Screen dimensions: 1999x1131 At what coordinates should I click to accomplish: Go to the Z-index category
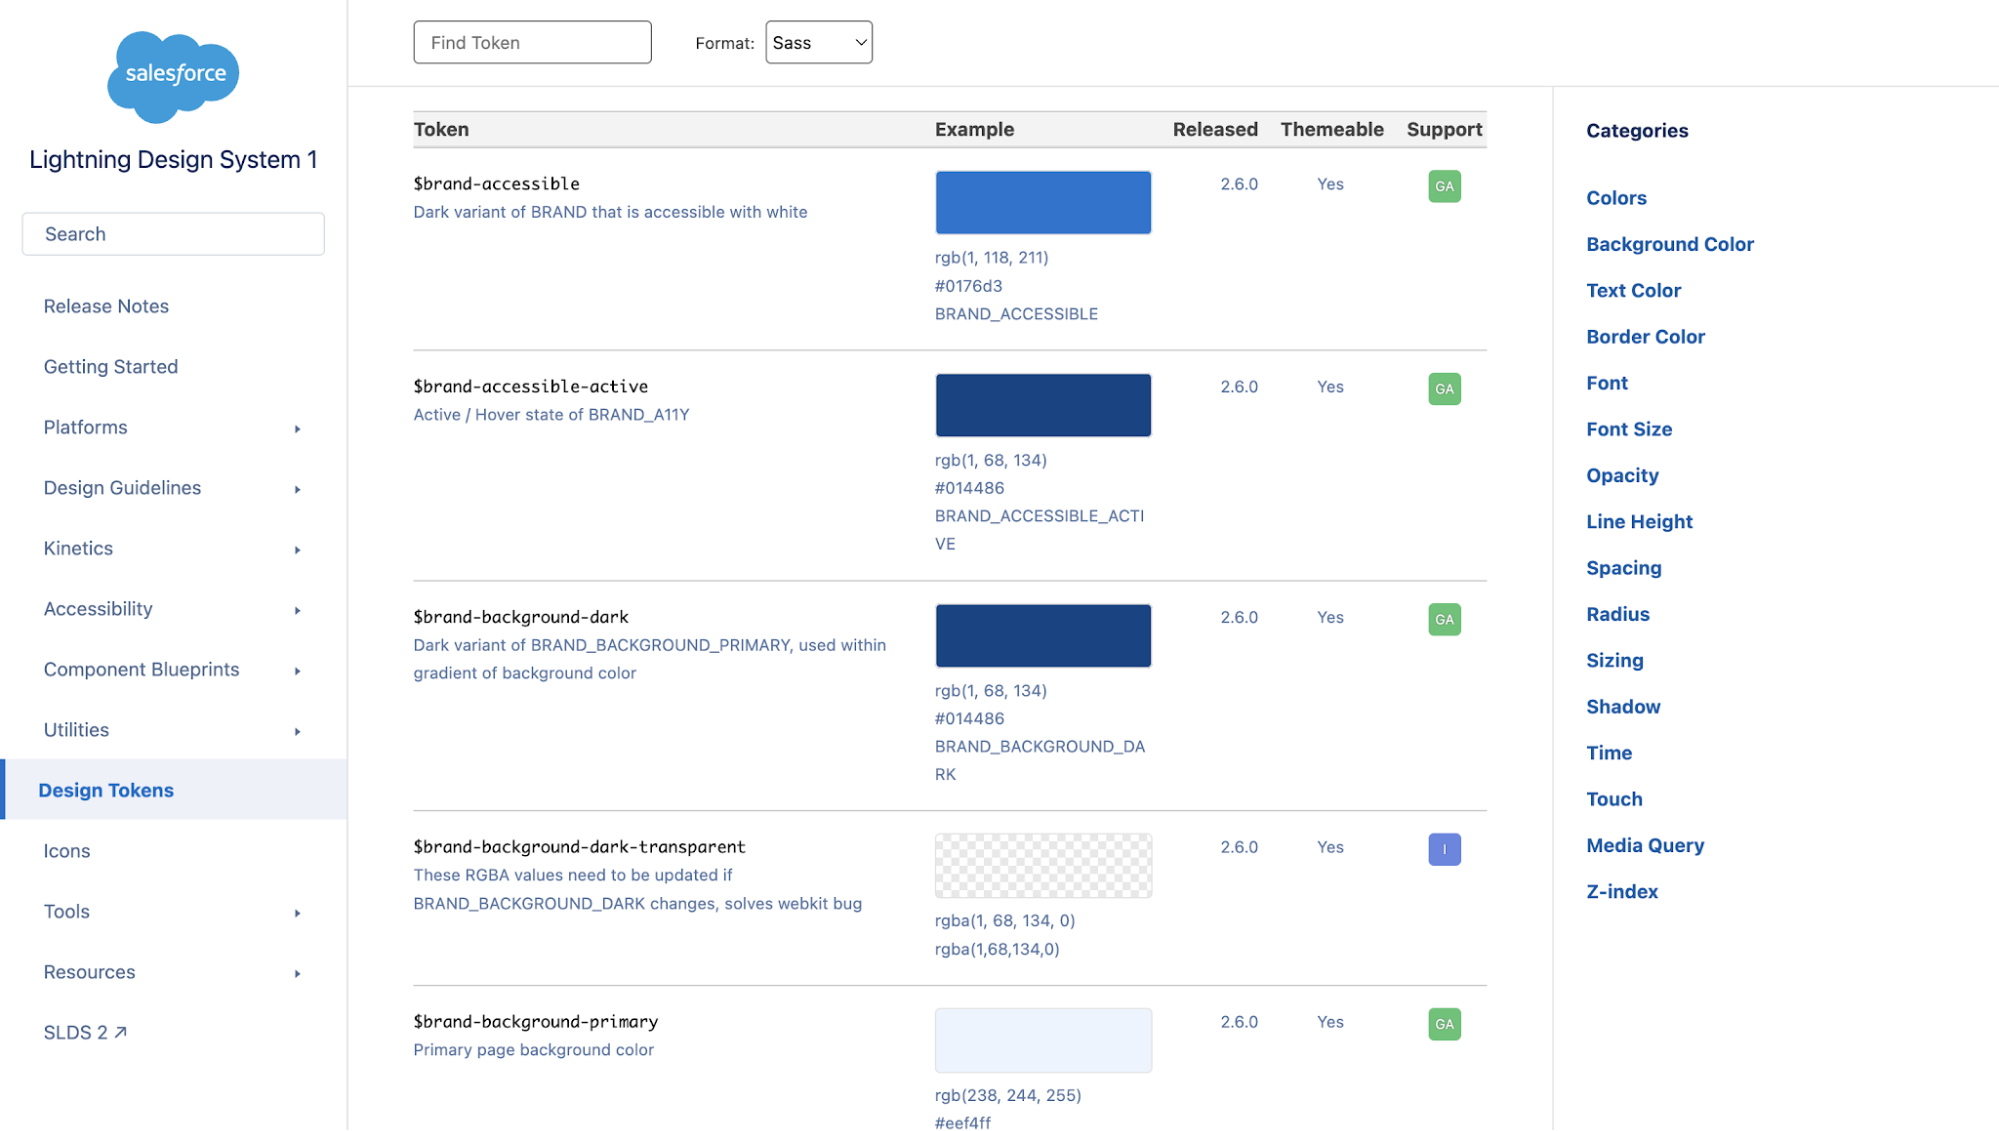coord(1621,891)
